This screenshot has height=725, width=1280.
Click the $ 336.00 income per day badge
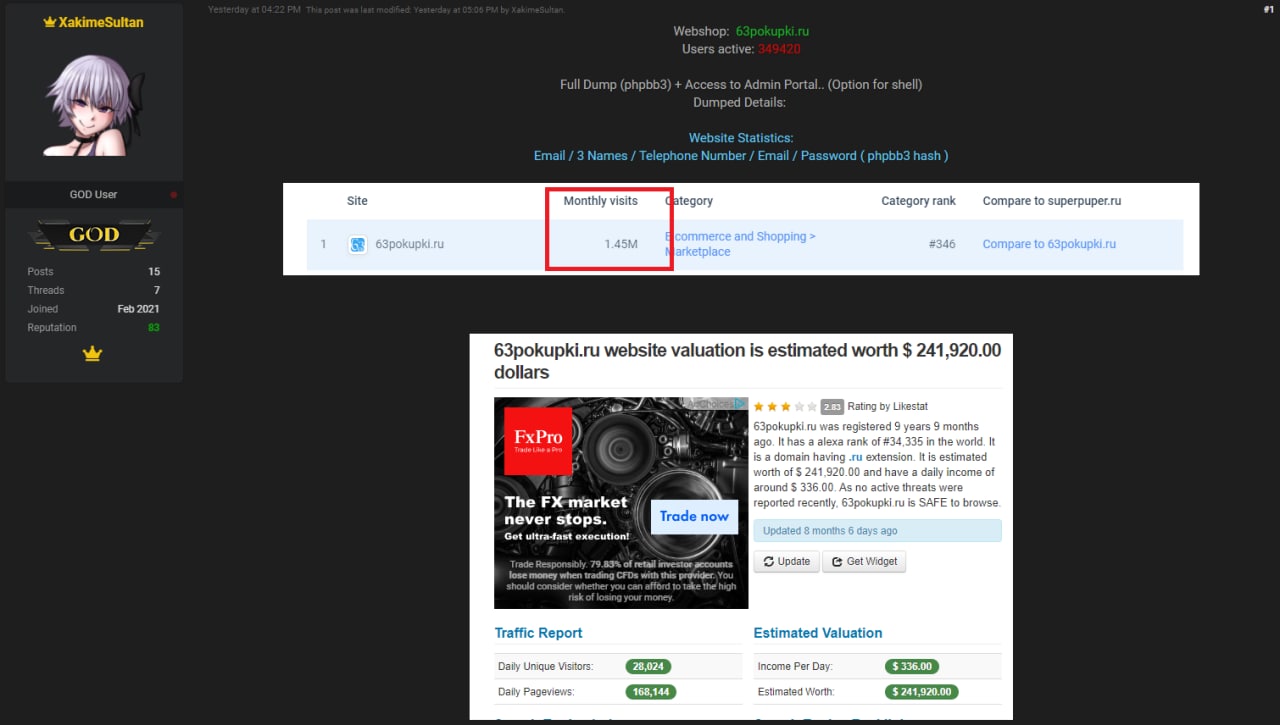[911, 666]
